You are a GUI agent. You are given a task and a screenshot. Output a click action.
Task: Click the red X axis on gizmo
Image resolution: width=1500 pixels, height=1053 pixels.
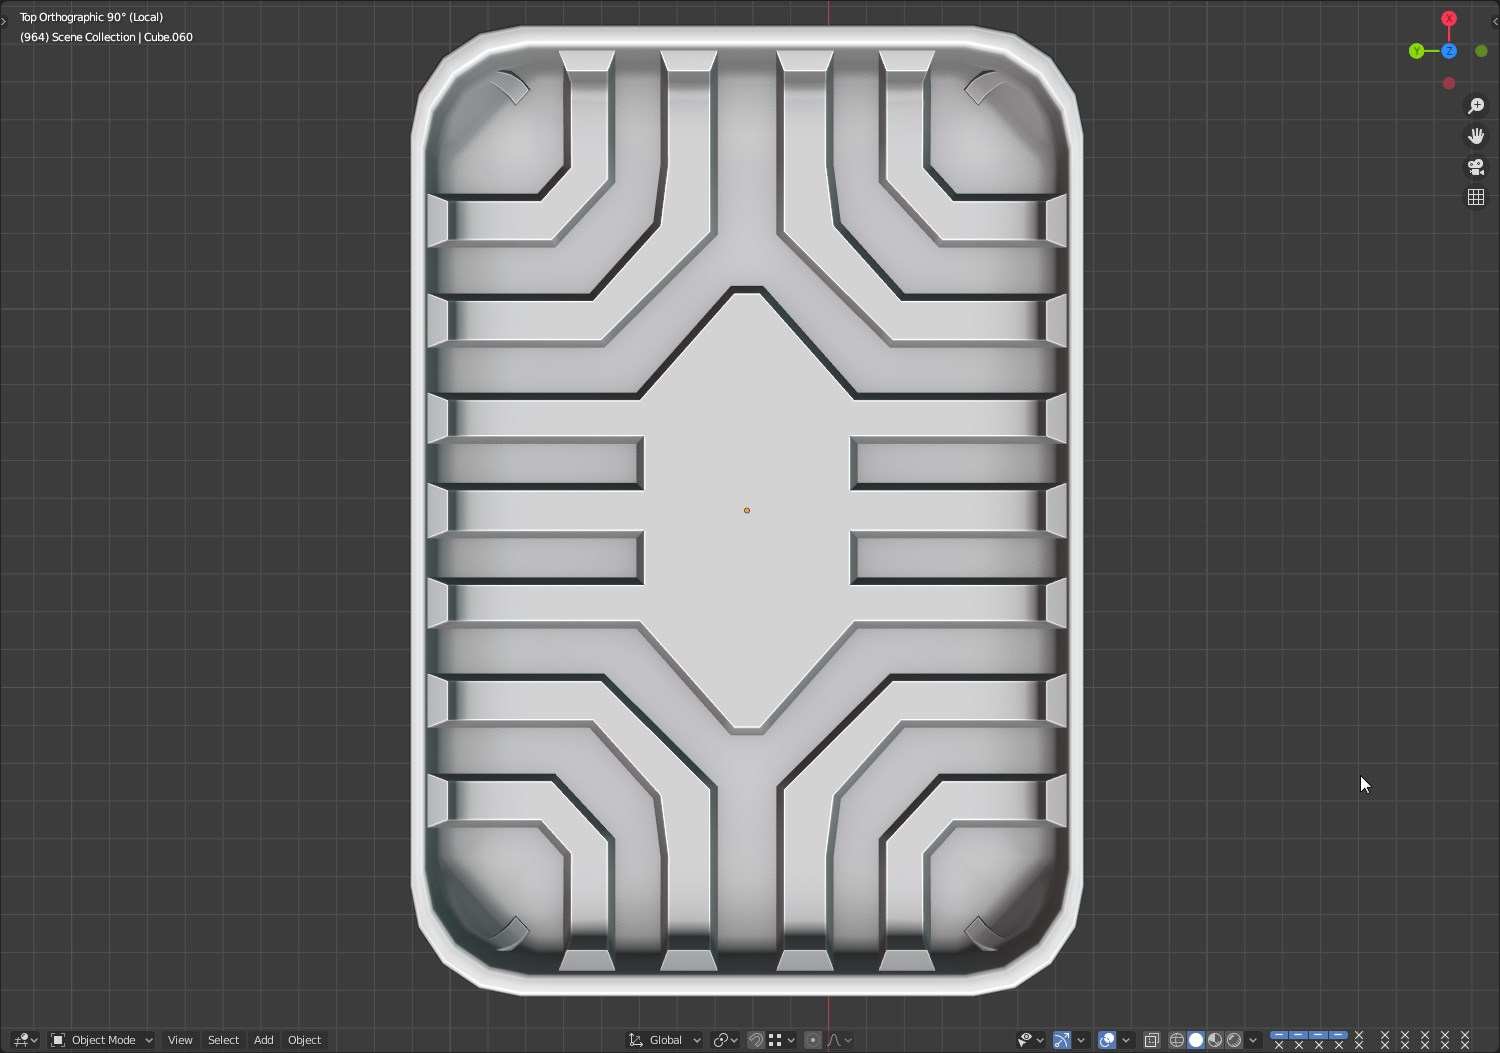click(1448, 19)
